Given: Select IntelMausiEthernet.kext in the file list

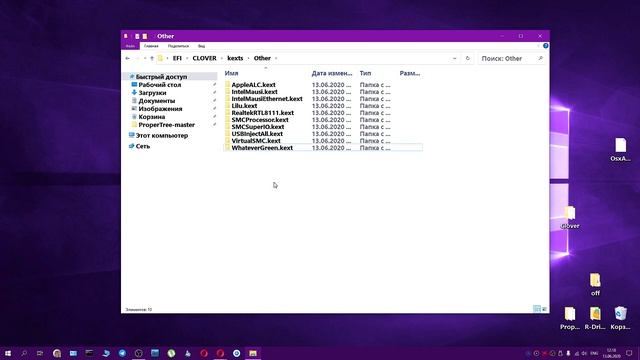Looking at the screenshot, I should pyautogui.click(x=267, y=99).
